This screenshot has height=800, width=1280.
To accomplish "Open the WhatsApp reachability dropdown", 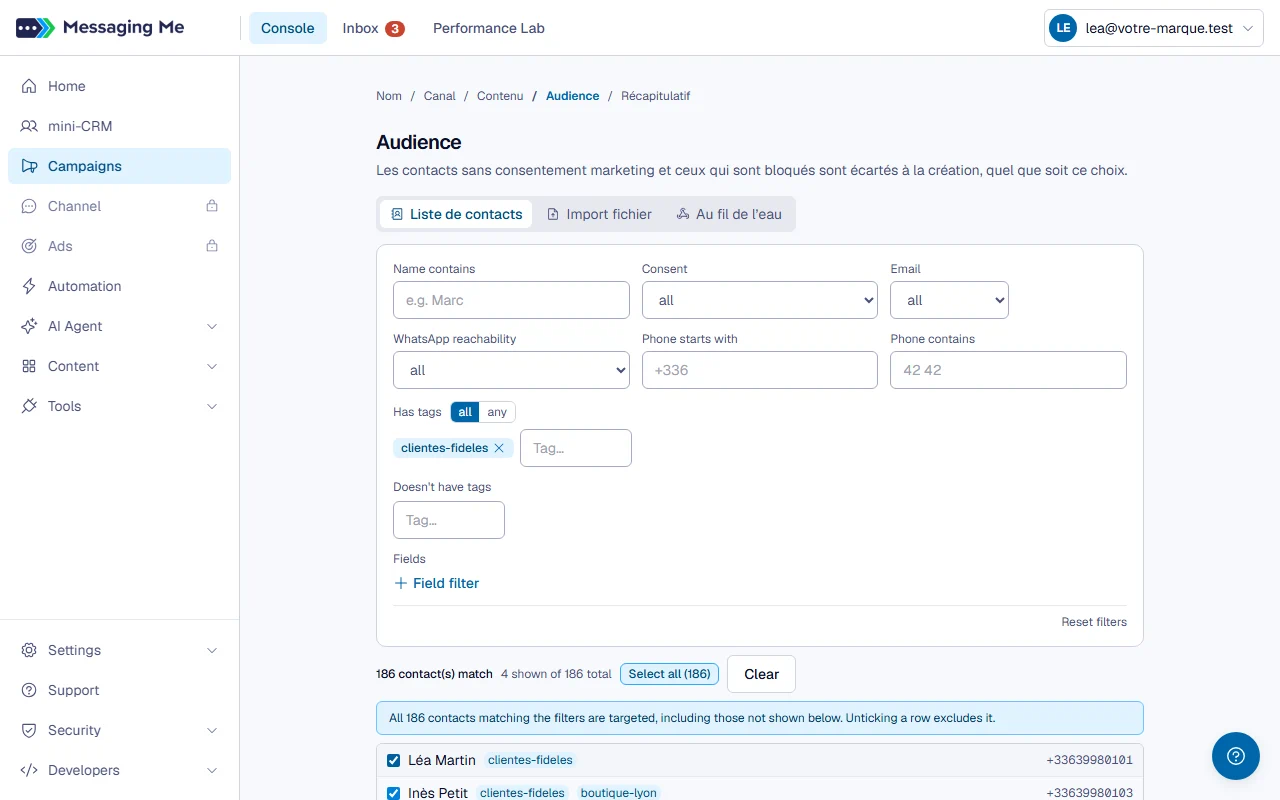I will click(511, 370).
